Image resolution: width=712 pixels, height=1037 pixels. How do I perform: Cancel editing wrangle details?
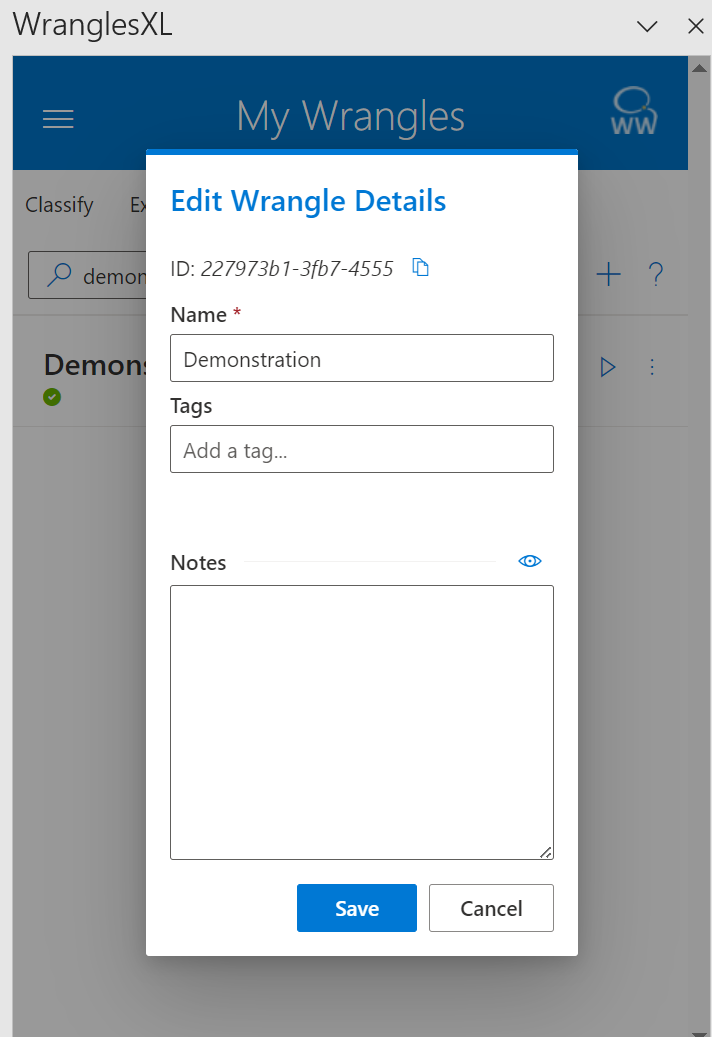491,908
